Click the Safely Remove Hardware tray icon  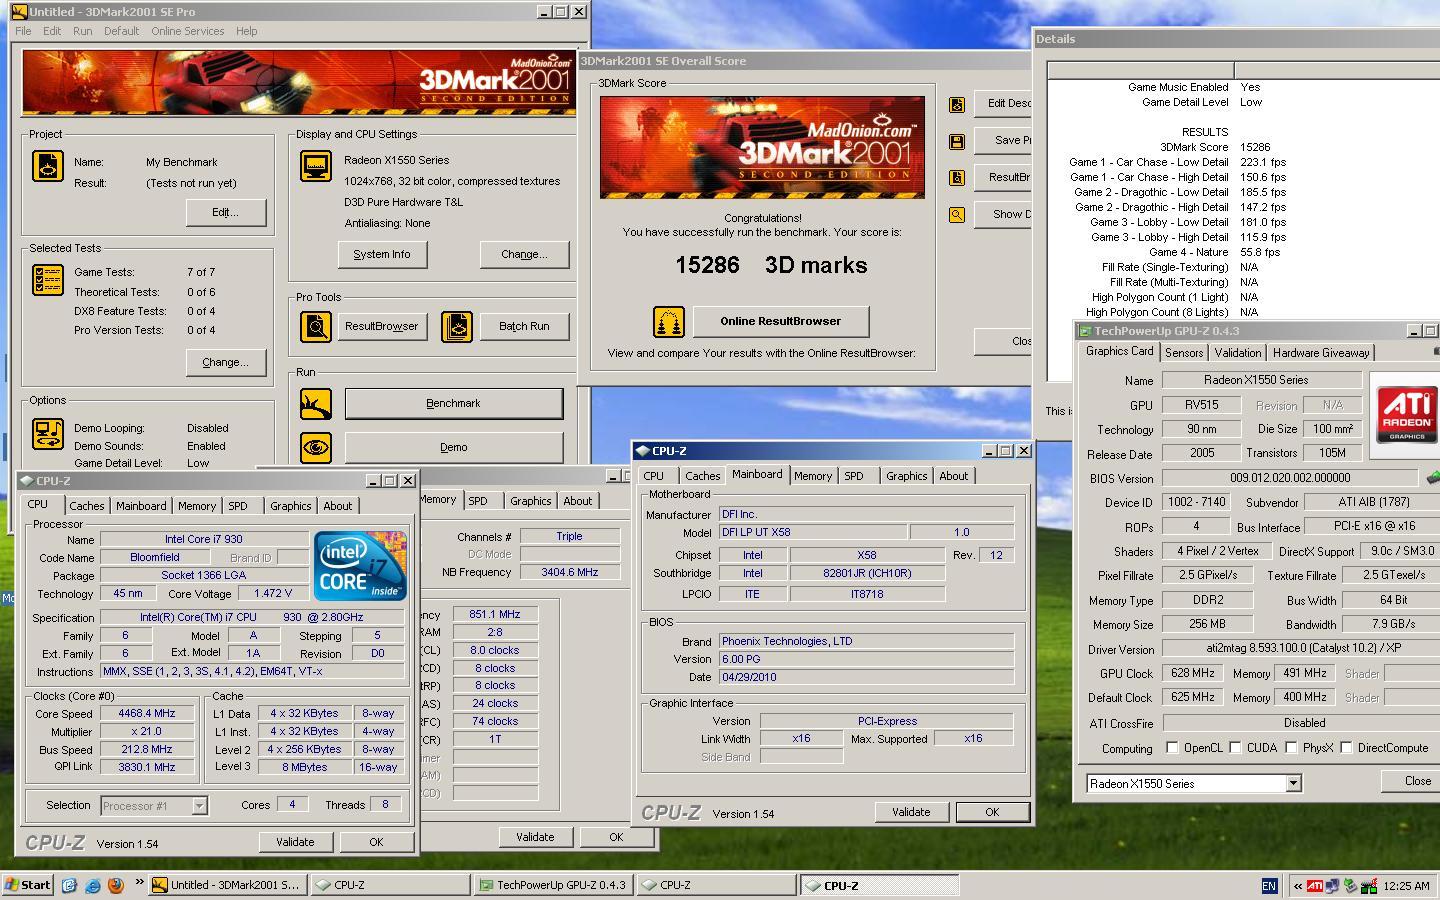pos(1351,886)
